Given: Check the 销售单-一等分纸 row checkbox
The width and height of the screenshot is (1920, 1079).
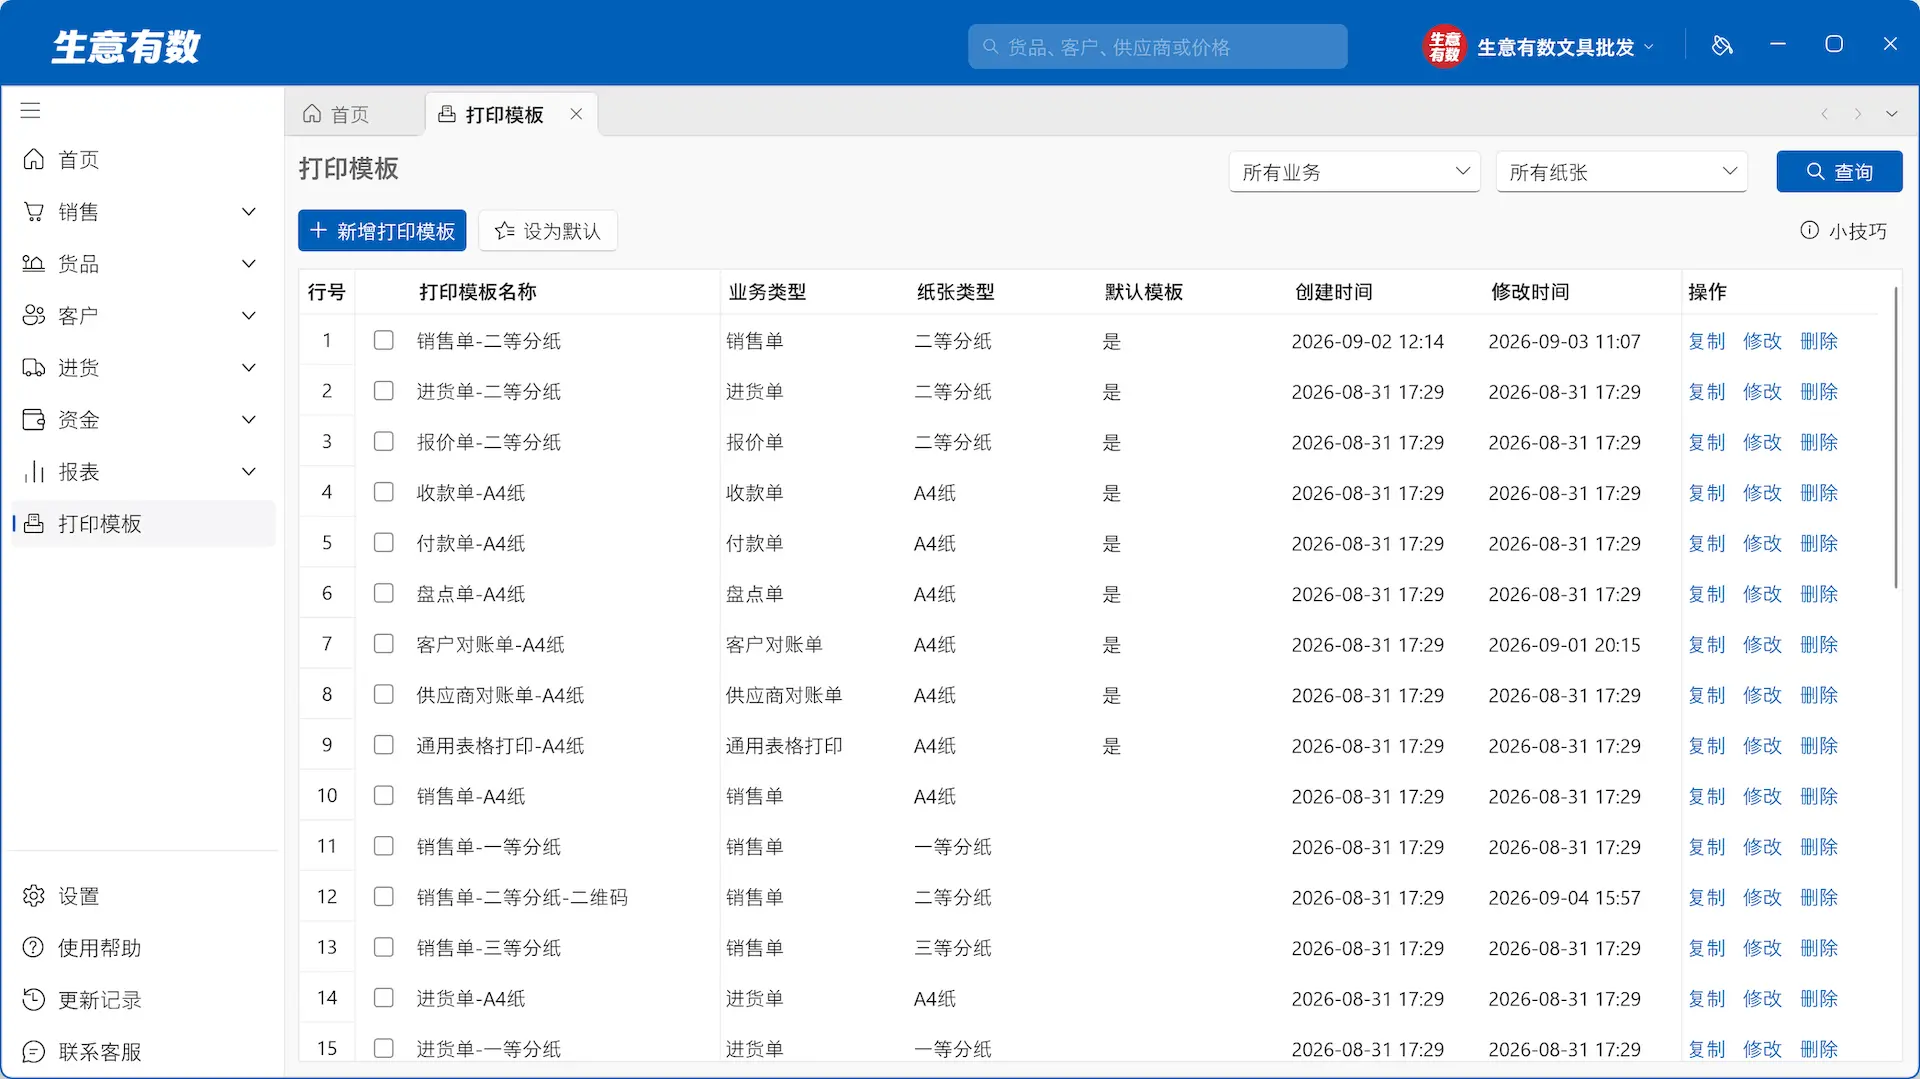Looking at the screenshot, I should coord(384,846).
